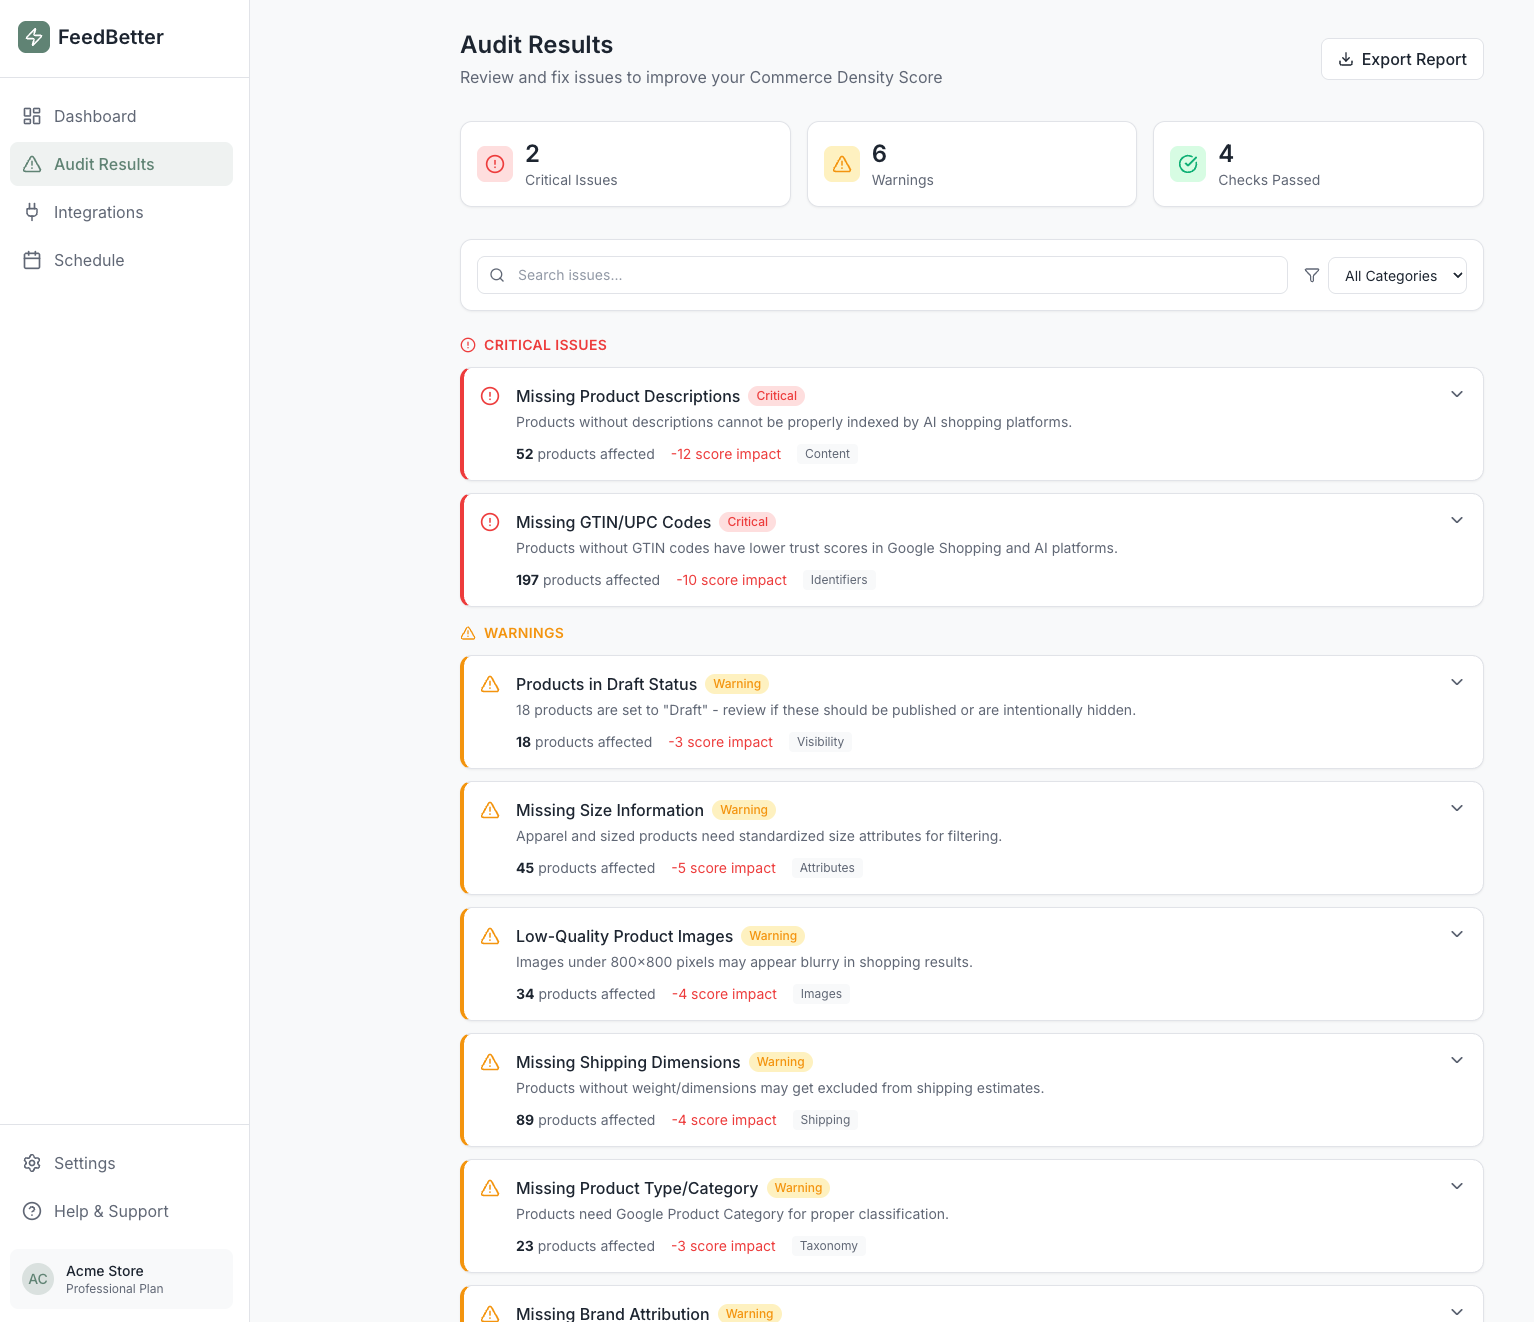Expand the Missing Product Descriptions issue
The image size is (1534, 1322).
(x=1457, y=394)
